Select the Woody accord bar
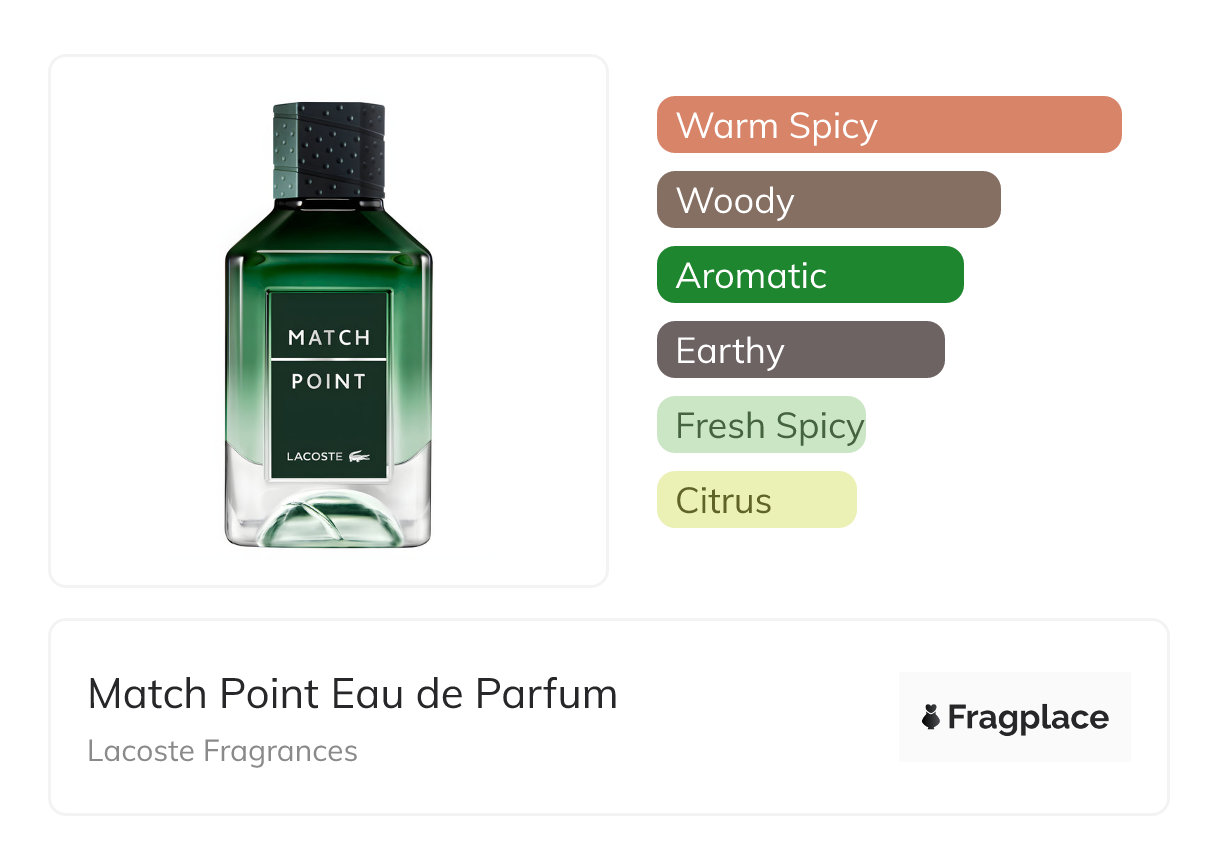Image resolution: width=1218 pixels, height=864 pixels. click(829, 200)
